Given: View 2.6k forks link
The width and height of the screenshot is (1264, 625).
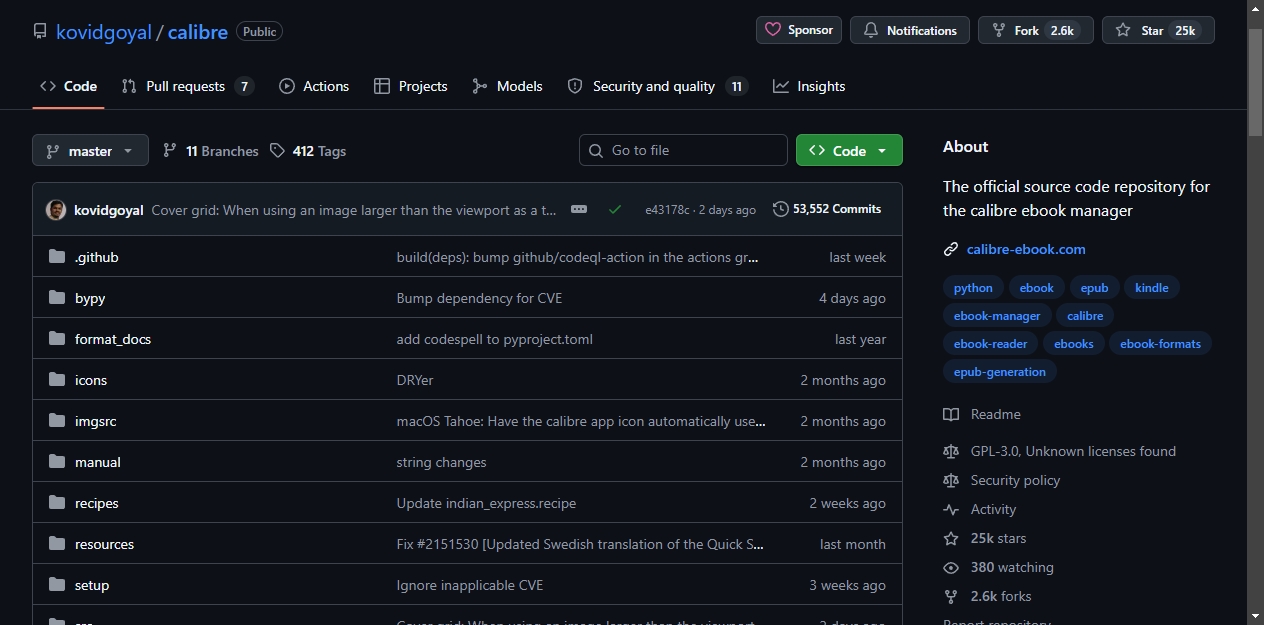Looking at the screenshot, I should pos(987,596).
